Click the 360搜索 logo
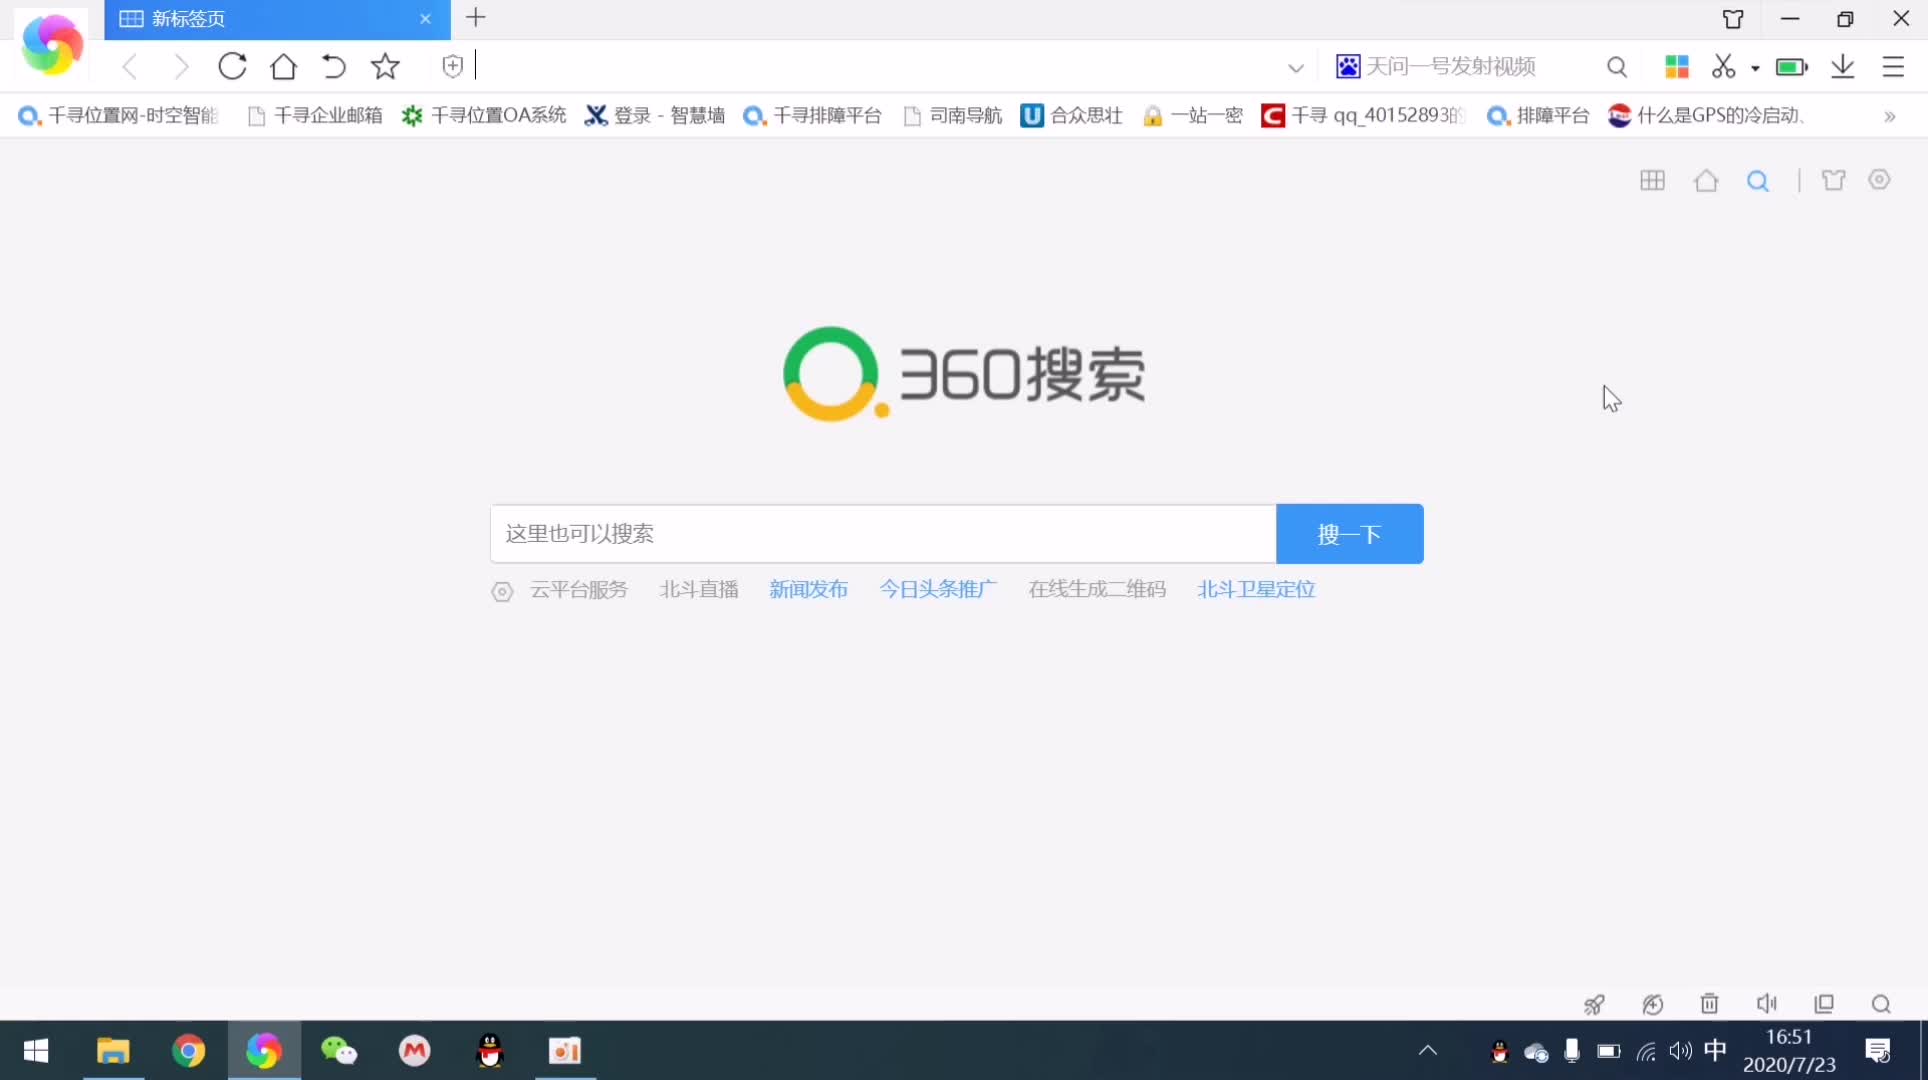1928x1080 pixels. [x=964, y=374]
